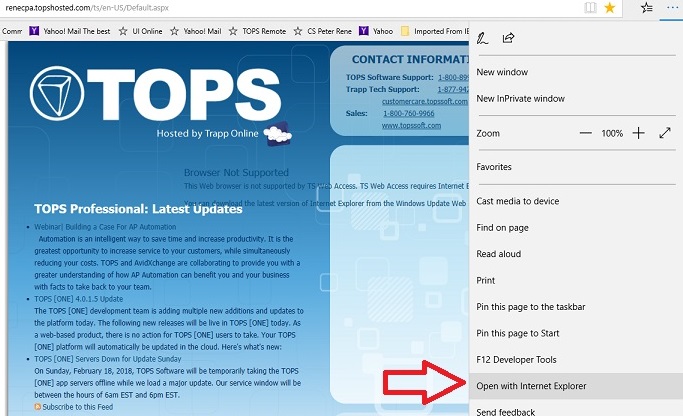This screenshot has width=683, height=416.
Task: Choose Cast media to device
Action: click(x=576, y=201)
